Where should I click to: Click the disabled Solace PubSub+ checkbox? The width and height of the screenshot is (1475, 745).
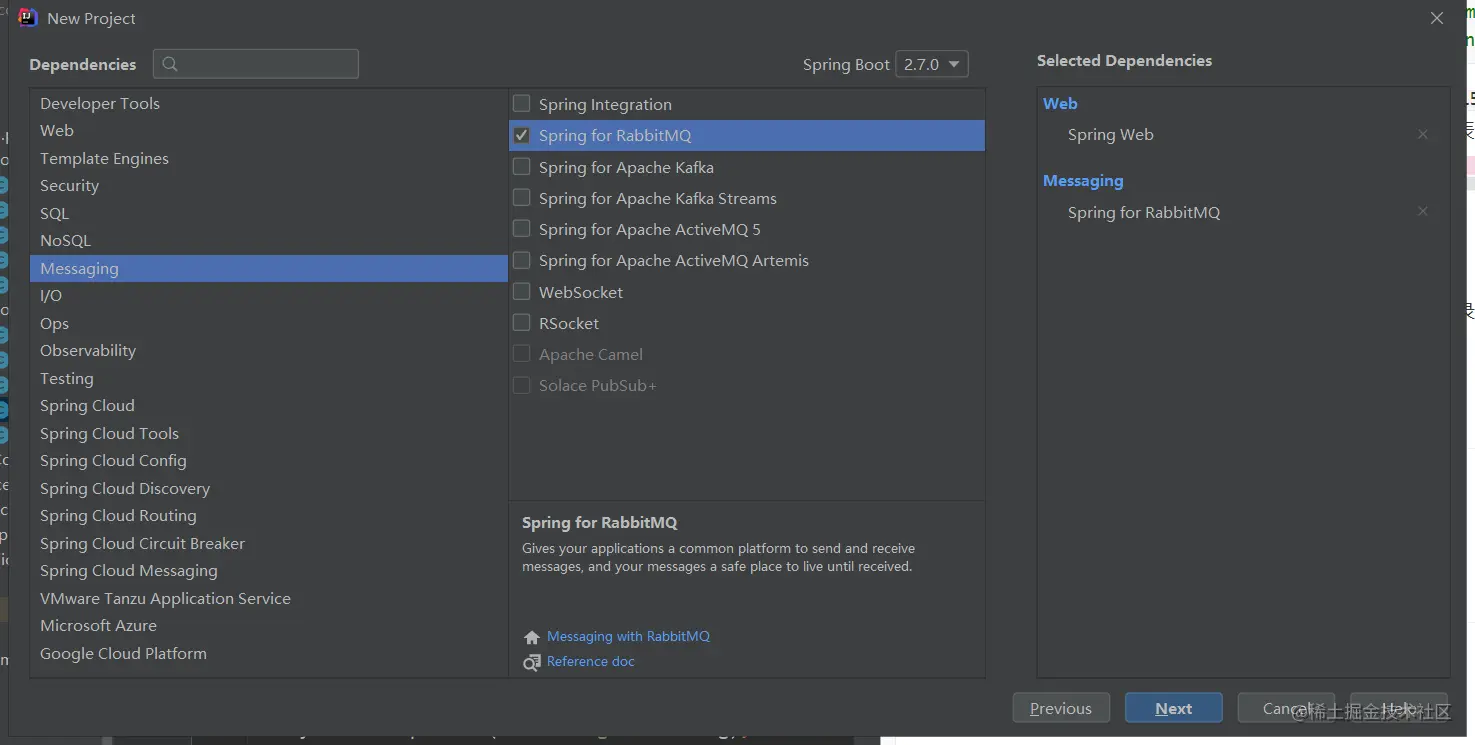point(521,385)
